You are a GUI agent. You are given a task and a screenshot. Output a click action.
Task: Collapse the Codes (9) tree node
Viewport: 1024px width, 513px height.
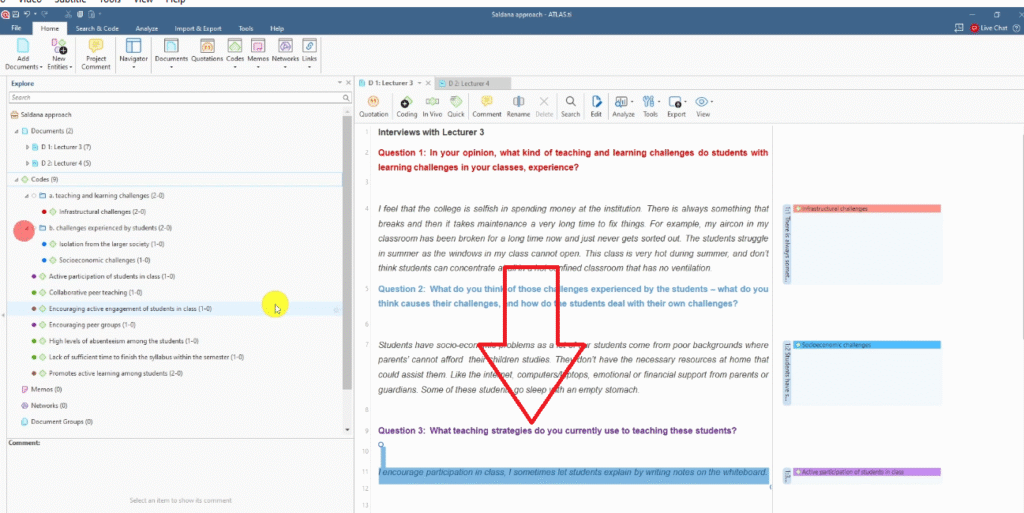pos(17,179)
